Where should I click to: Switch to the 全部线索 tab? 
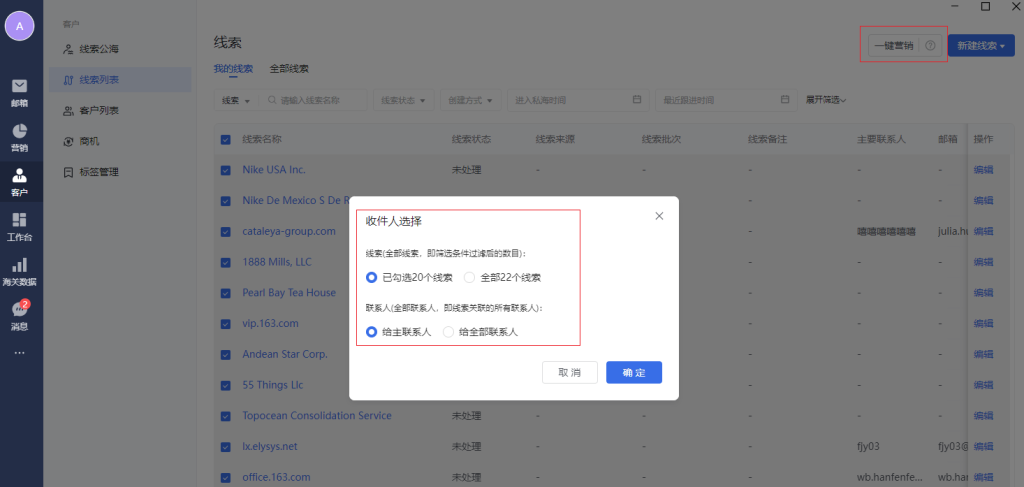(x=289, y=69)
